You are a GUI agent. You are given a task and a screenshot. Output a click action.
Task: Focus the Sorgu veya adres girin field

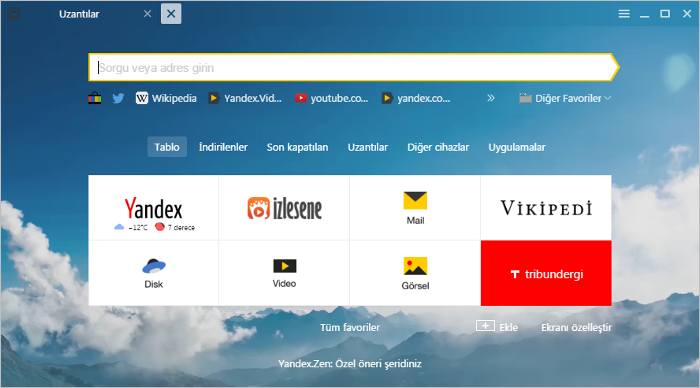[x=350, y=67]
